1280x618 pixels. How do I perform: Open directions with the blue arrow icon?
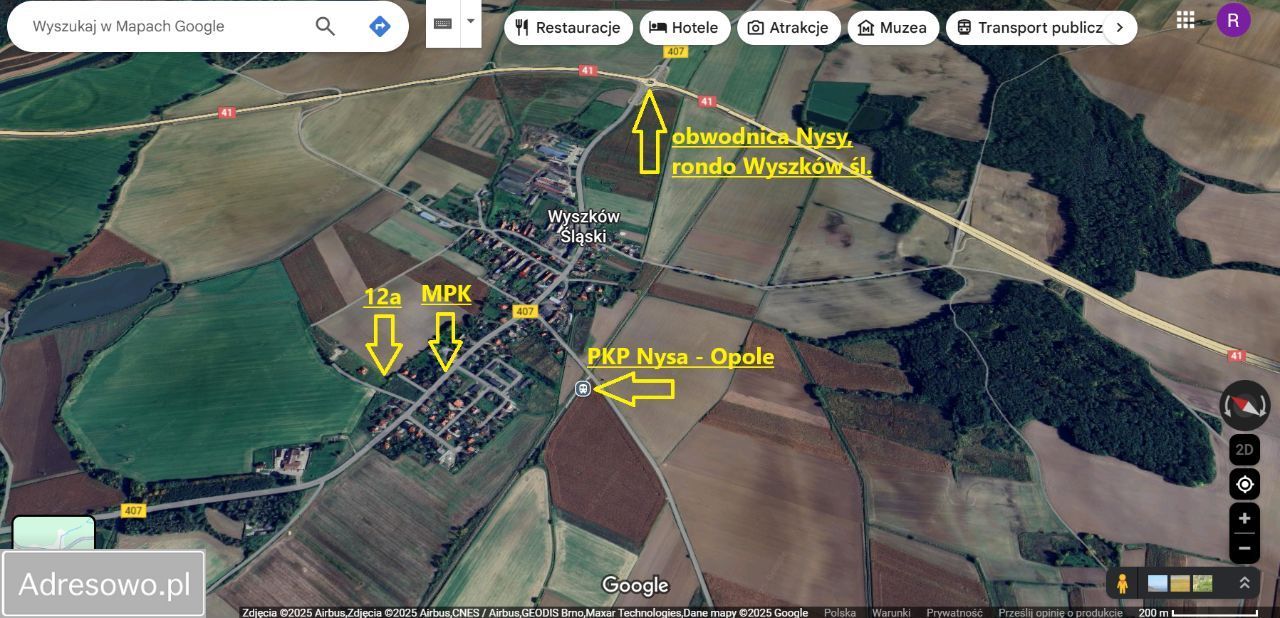[379, 26]
